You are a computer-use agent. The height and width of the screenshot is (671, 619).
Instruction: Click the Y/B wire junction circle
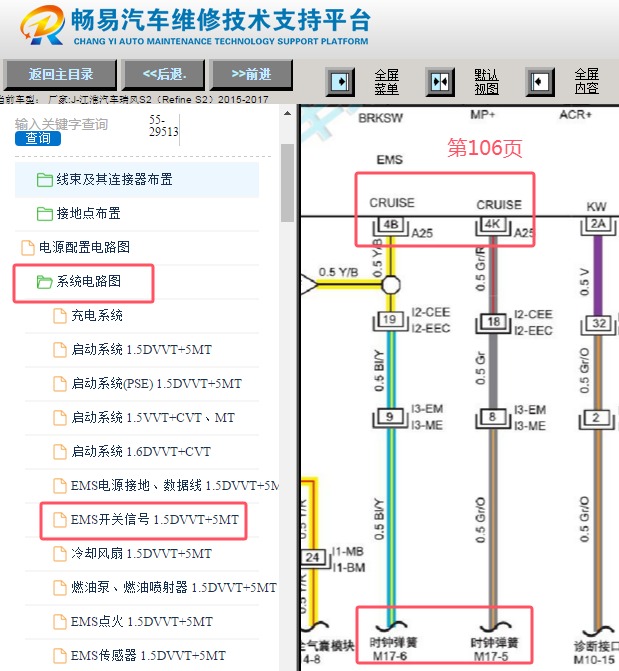[390, 285]
